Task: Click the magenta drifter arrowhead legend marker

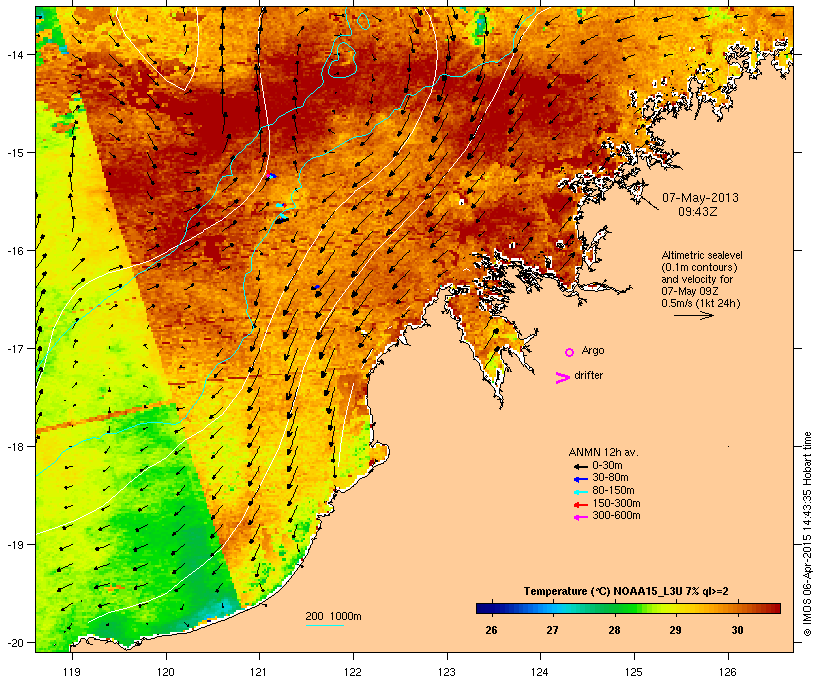Action: pos(563,378)
